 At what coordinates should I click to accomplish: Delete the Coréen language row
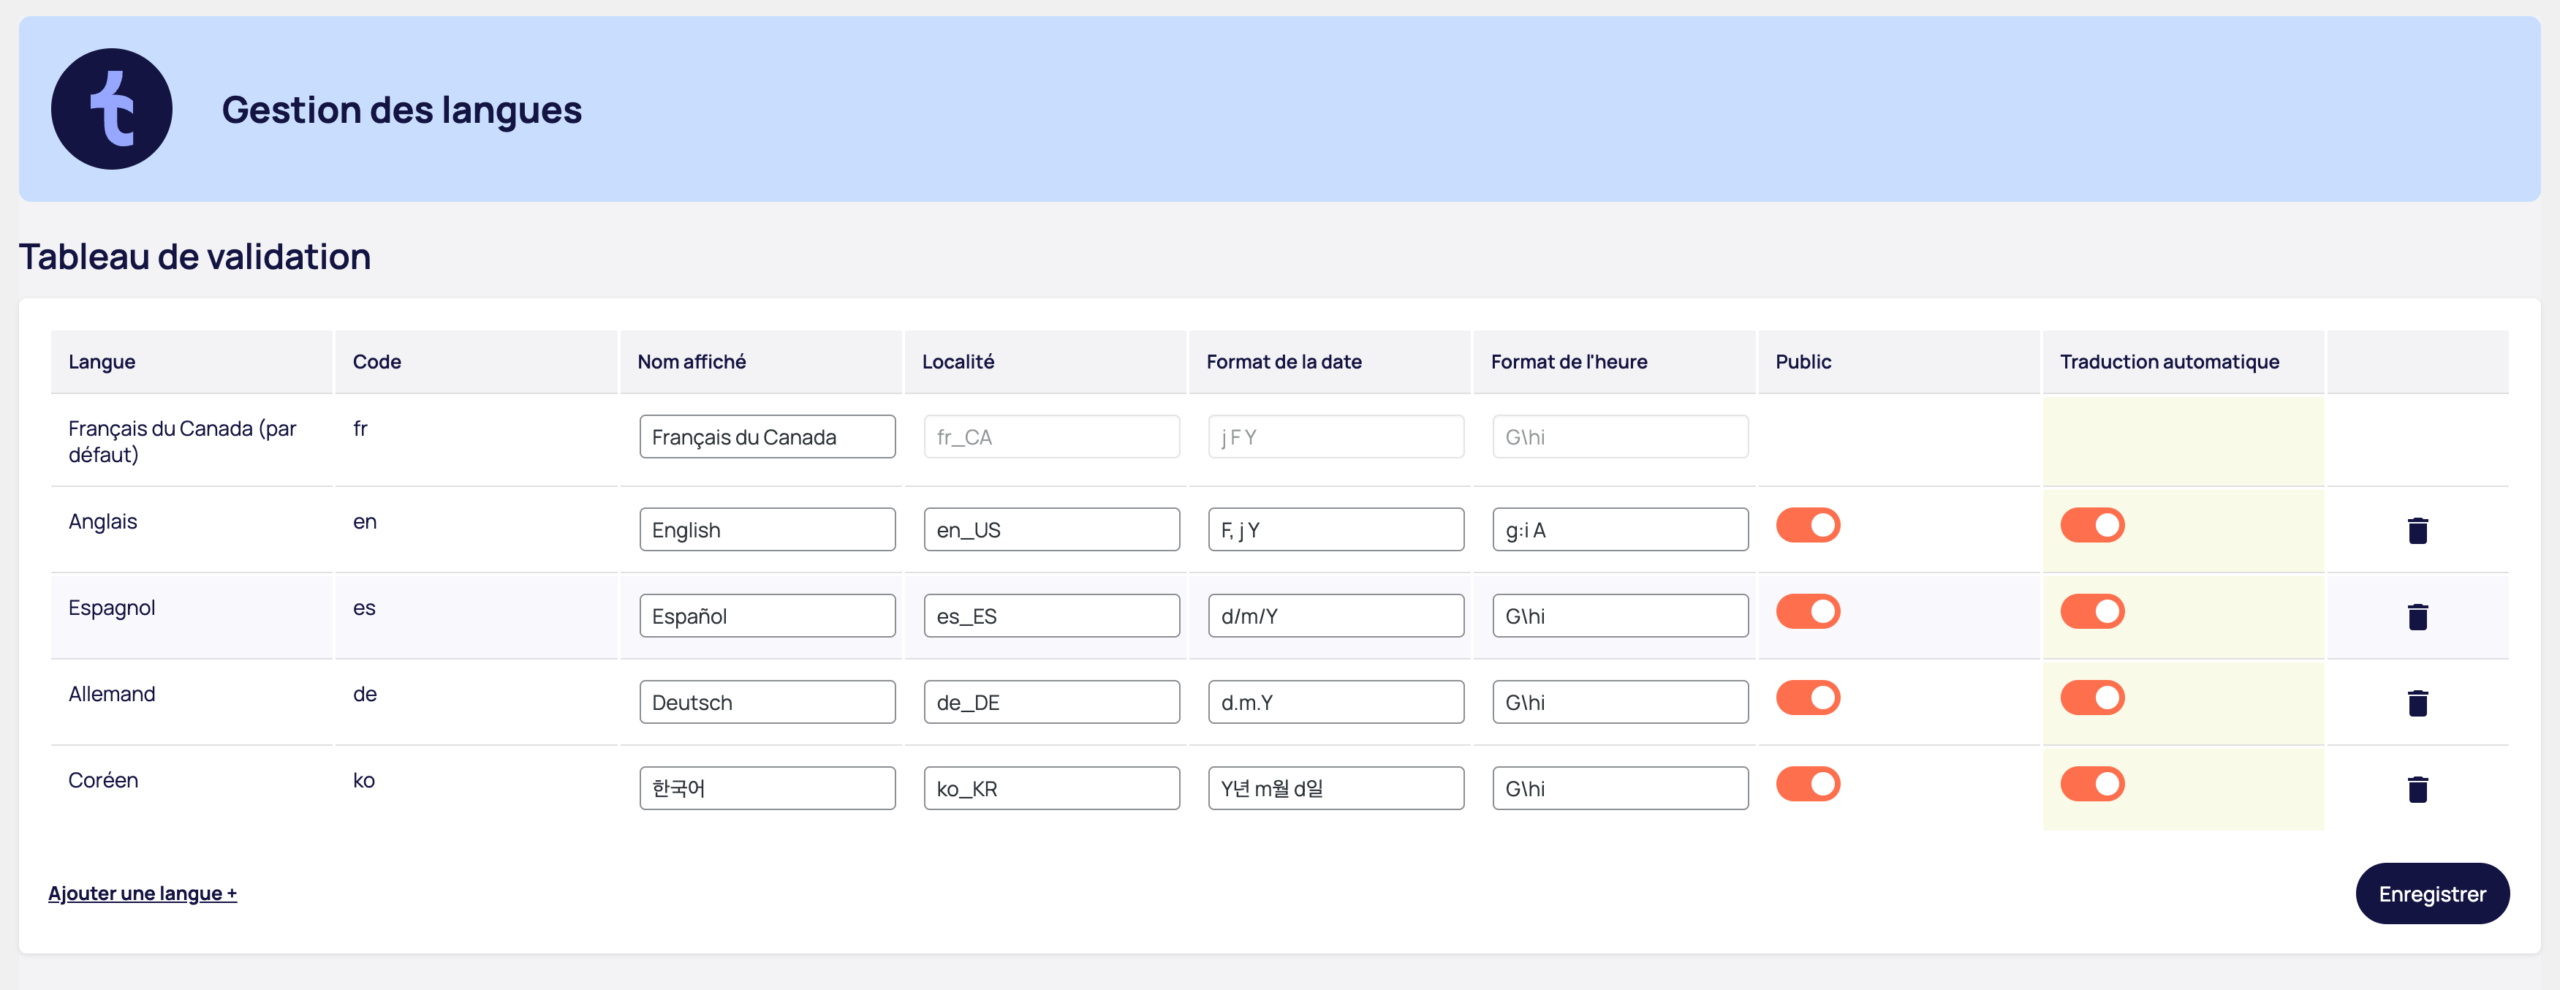[2419, 789]
